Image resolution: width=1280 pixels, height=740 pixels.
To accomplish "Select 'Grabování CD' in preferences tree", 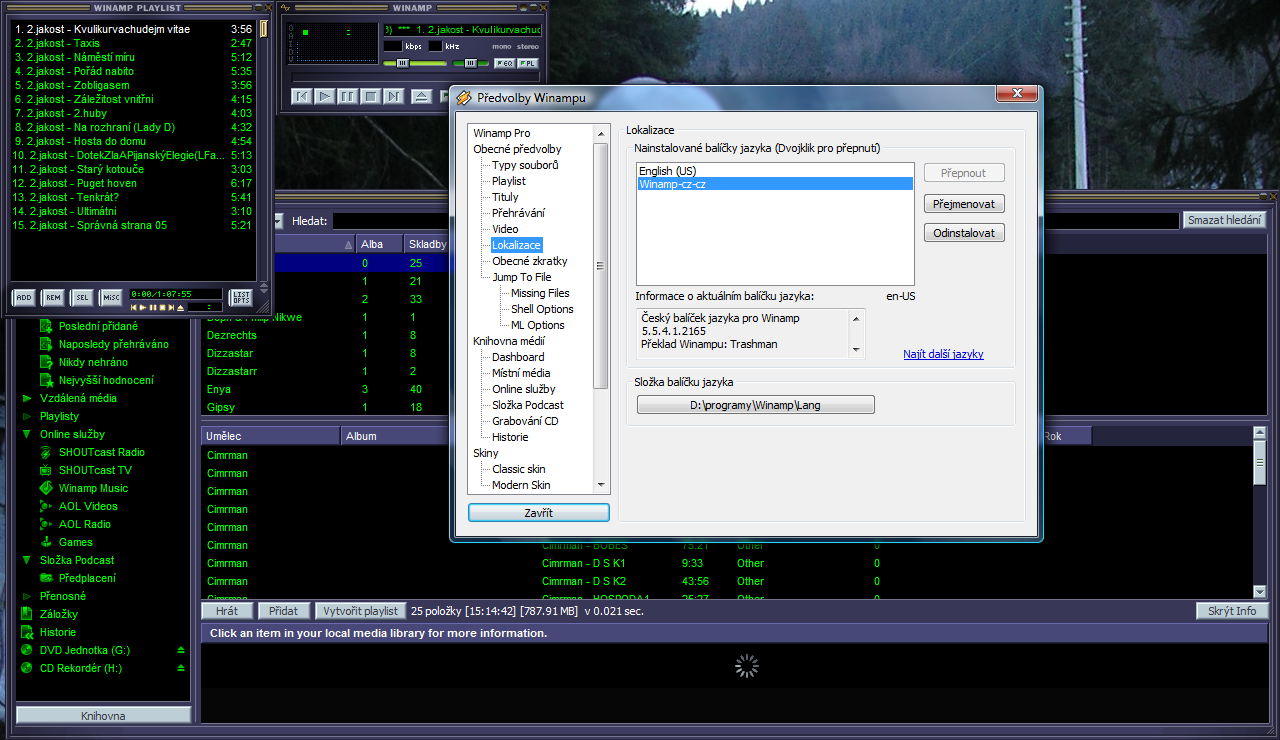I will point(525,421).
